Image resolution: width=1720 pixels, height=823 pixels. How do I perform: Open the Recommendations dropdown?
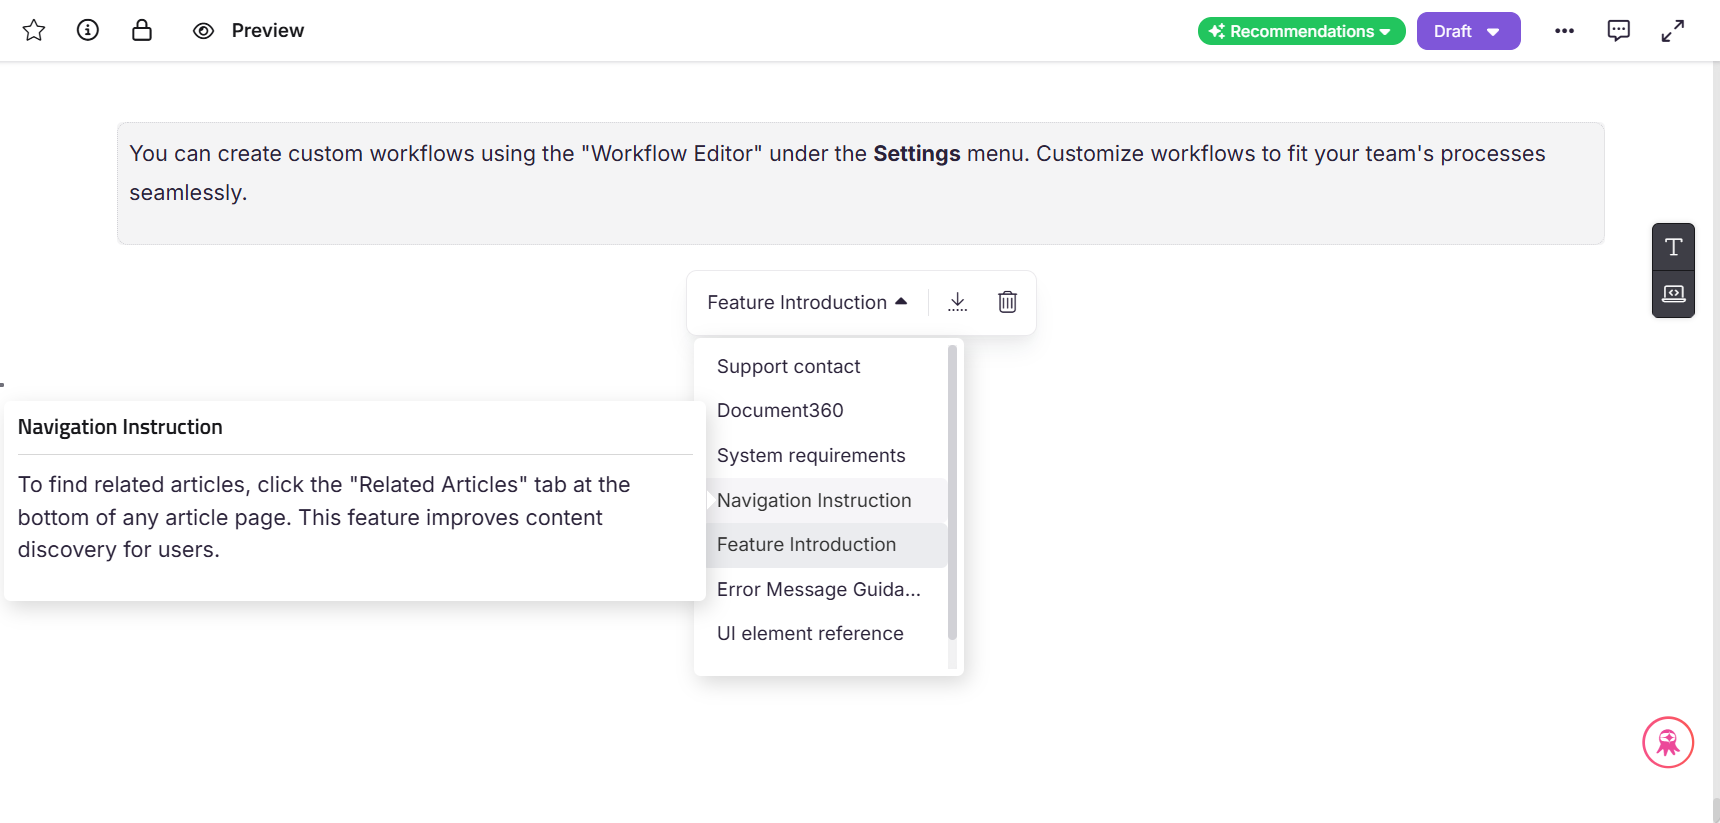pos(1300,31)
